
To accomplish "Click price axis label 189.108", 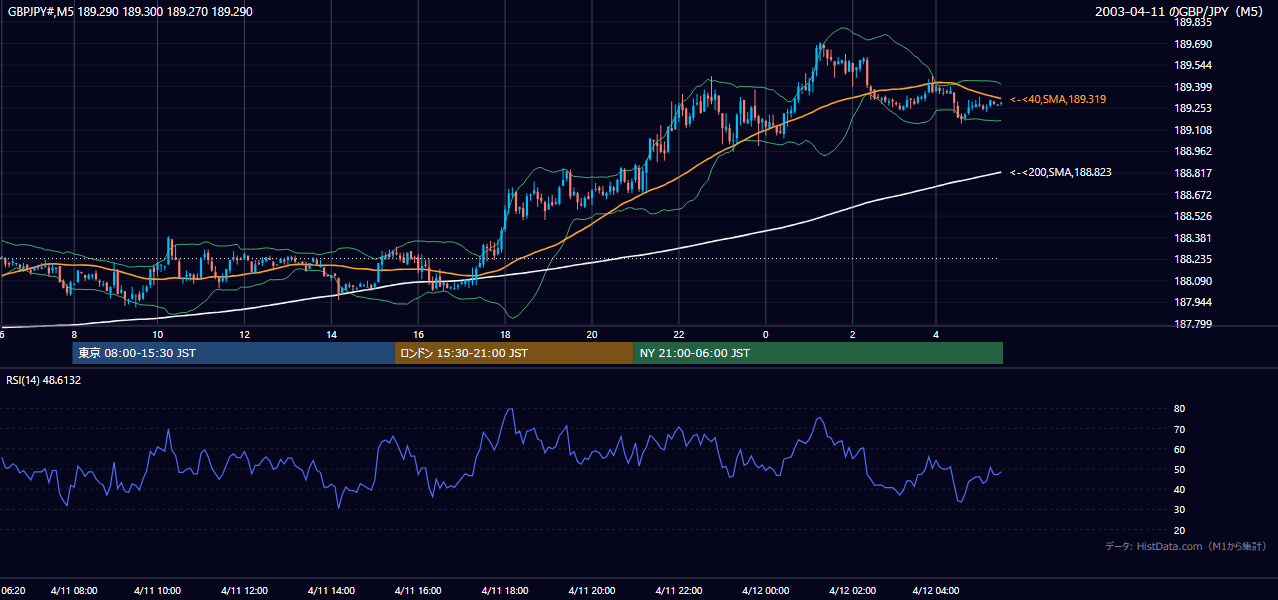I will (1193, 131).
